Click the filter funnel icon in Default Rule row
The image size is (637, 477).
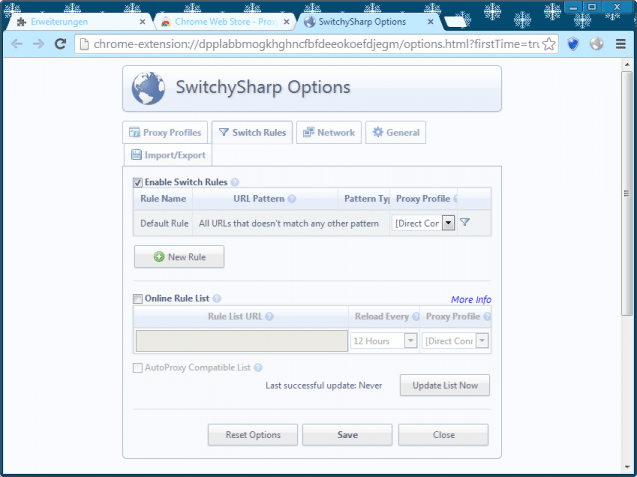tap(465, 222)
